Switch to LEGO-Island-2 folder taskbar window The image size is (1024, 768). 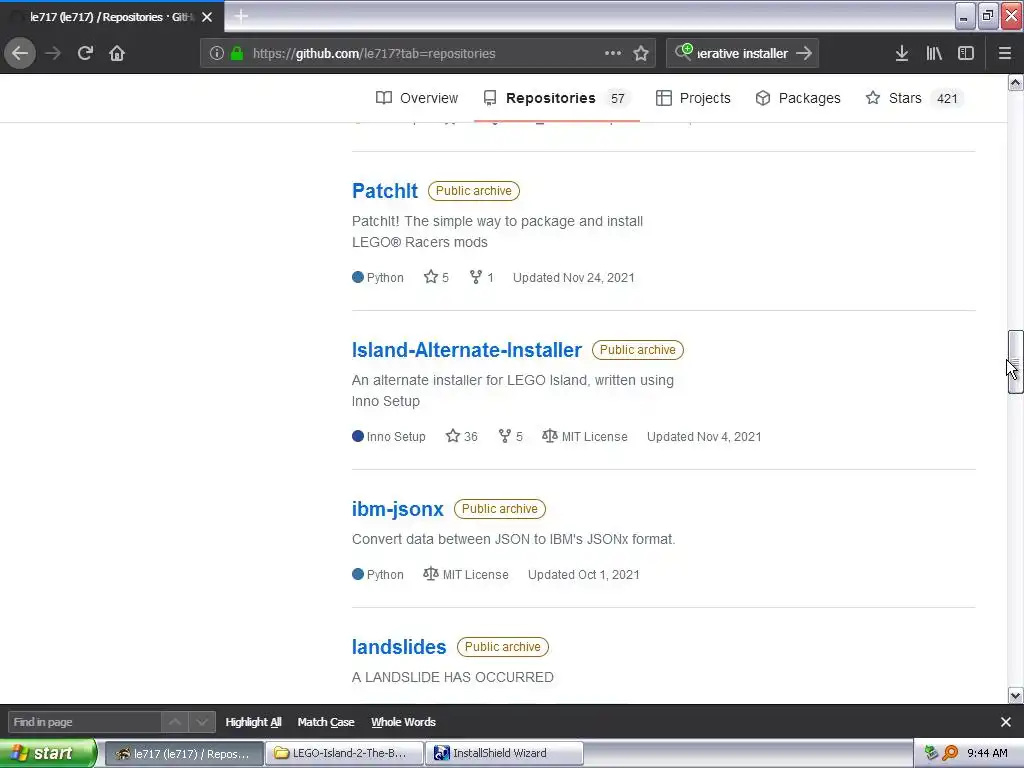(344, 753)
